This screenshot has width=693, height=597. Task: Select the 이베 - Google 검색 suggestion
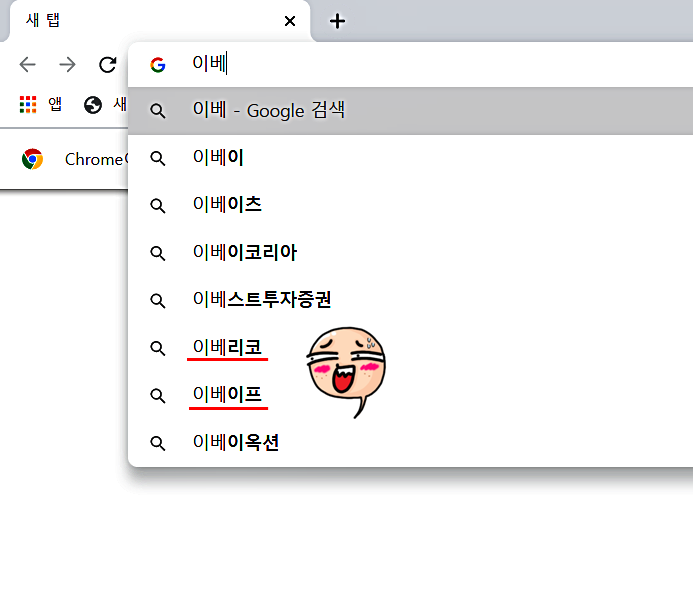(269, 111)
